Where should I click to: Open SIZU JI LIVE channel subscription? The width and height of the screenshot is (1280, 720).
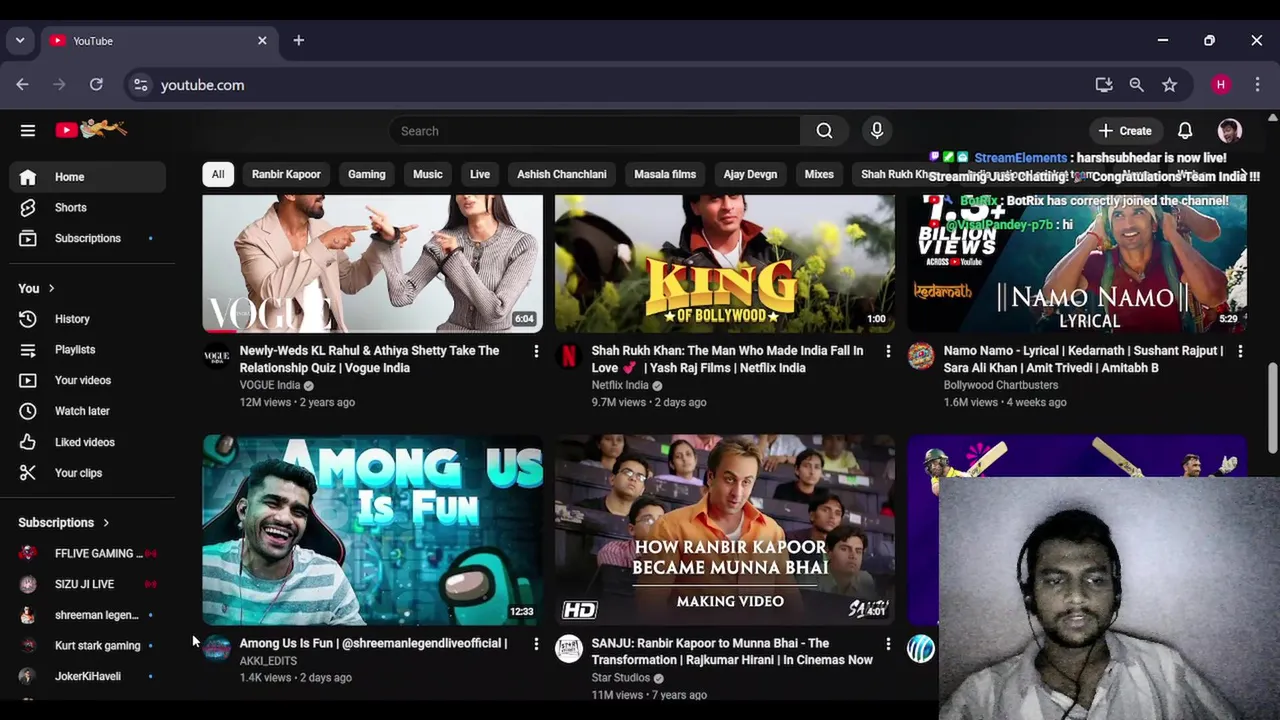(88, 584)
